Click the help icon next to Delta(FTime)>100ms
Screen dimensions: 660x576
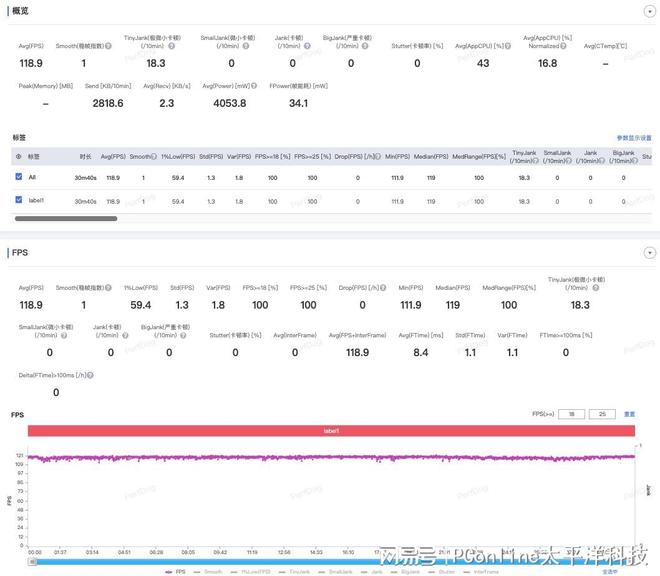(90, 375)
